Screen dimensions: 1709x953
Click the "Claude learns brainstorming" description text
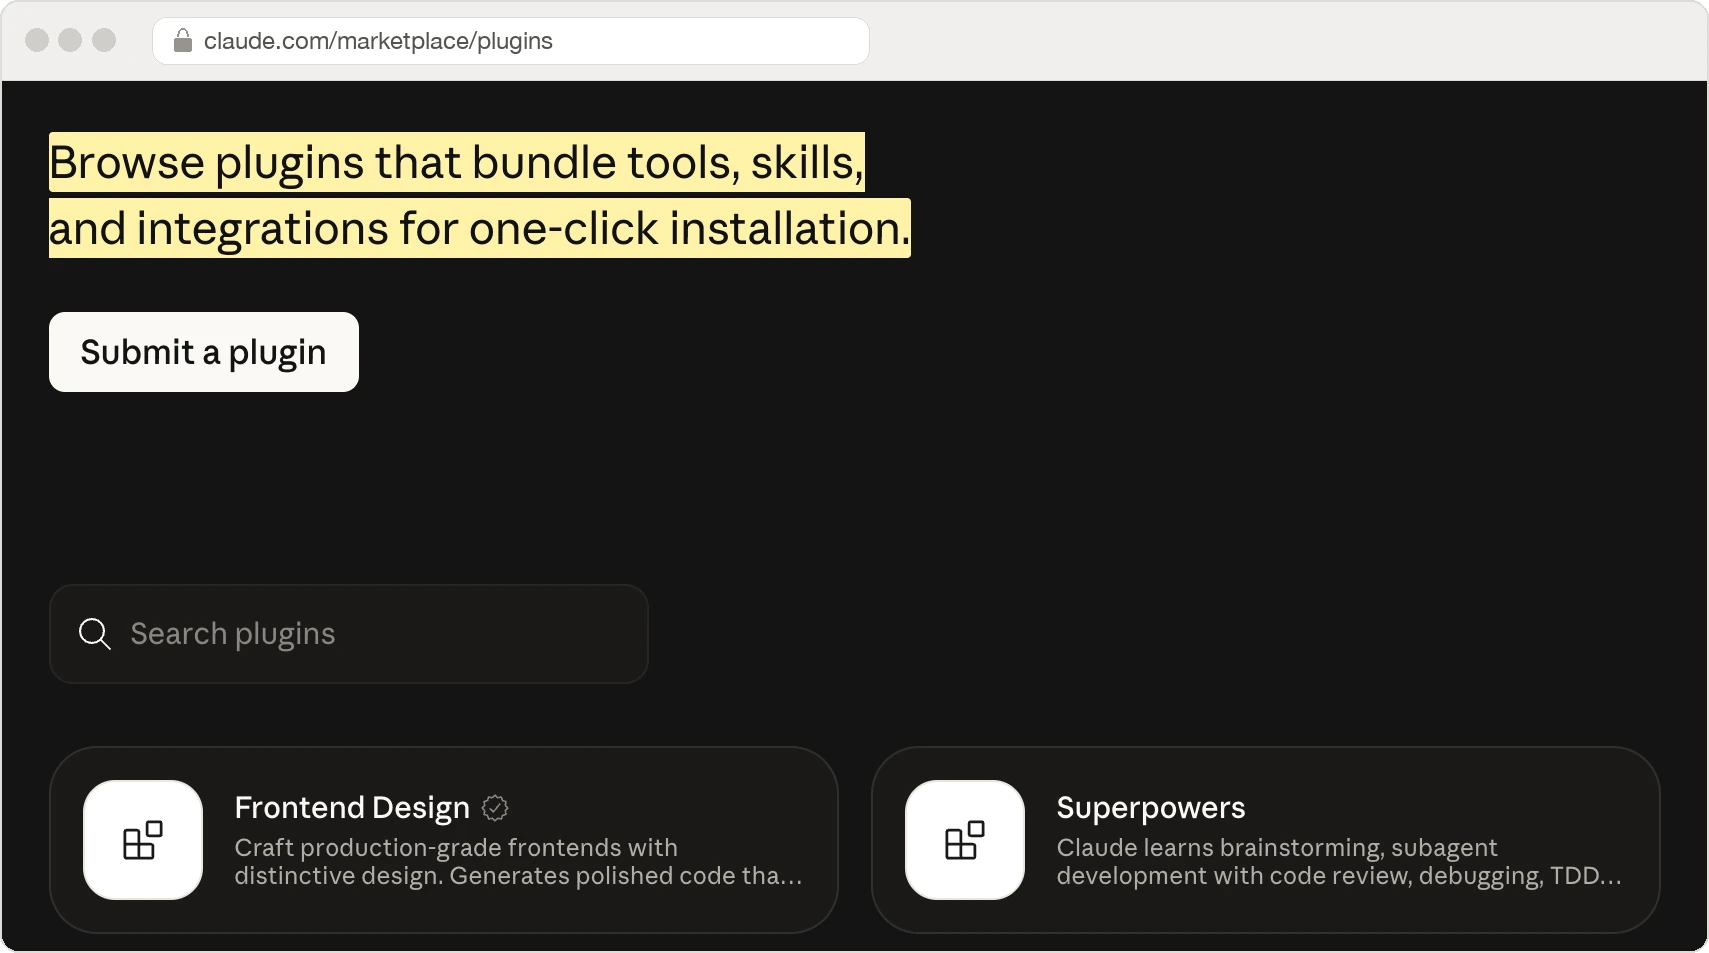pyautogui.click(x=1339, y=862)
